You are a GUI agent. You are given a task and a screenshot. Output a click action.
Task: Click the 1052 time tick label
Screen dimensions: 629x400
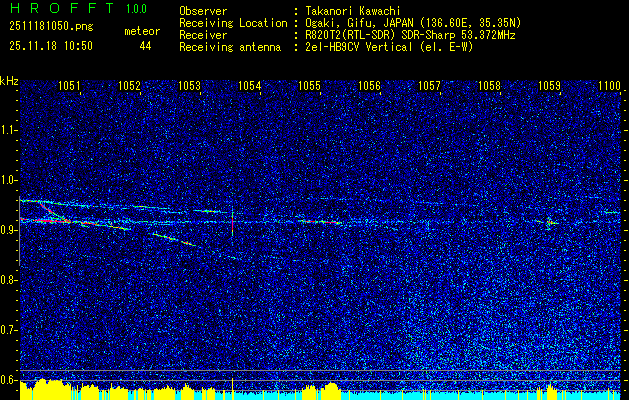tap(130, 85)
